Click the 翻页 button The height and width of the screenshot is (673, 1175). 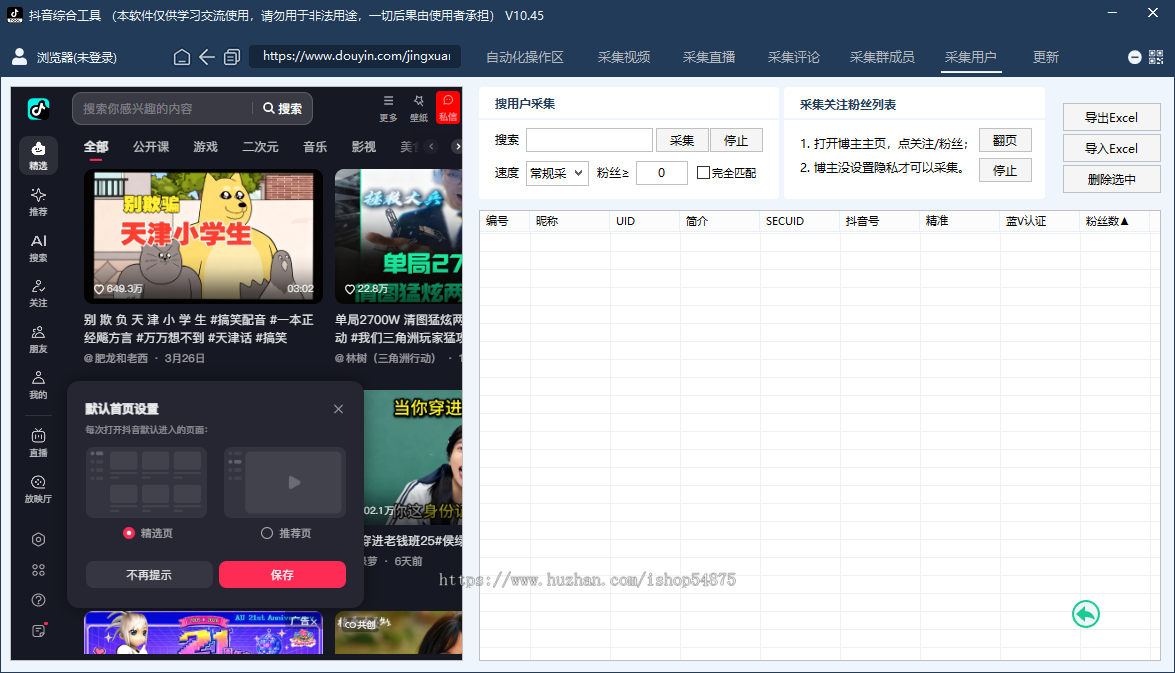click(1005, 140)
